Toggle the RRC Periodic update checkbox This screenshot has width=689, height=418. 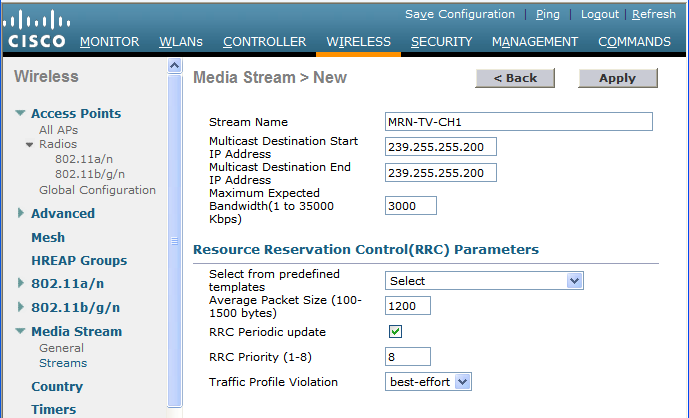tap(395, 331)
